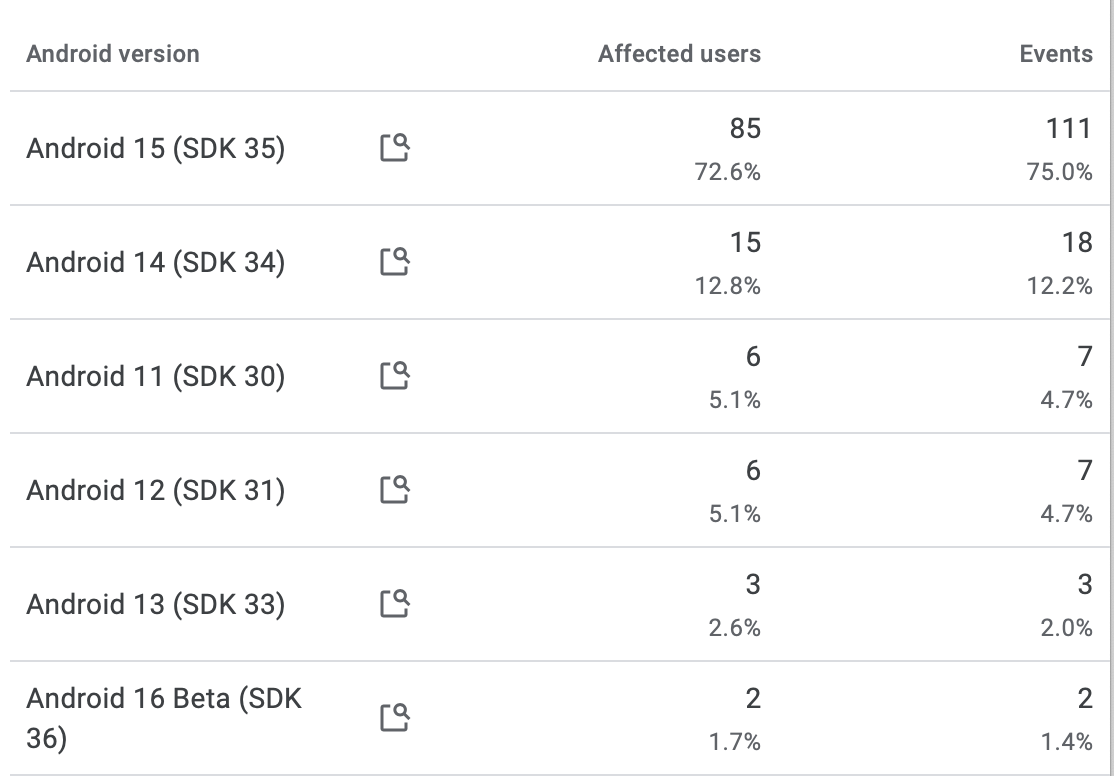The height and width of the screenshot is (776, 1114).
Task: Select the Android 12 (SDK 31) label
Action: [x=156, y=490]
